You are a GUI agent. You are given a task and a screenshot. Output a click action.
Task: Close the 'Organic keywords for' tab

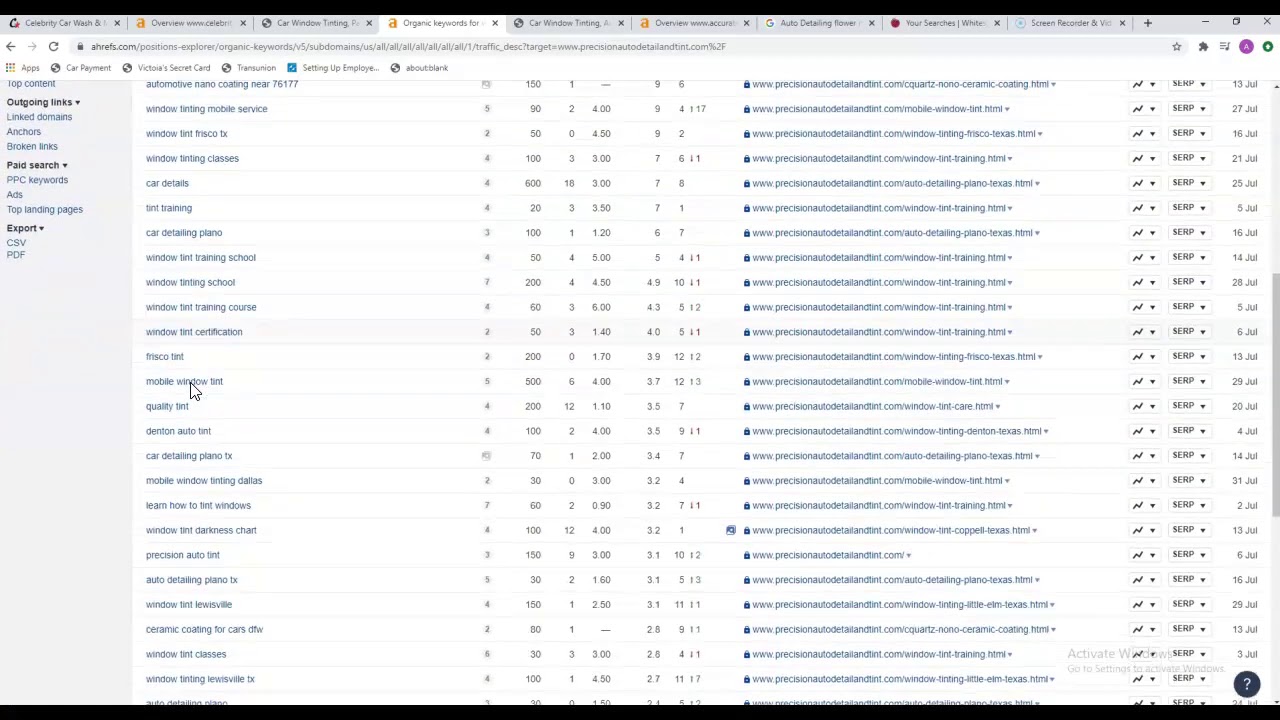point(494,23)
